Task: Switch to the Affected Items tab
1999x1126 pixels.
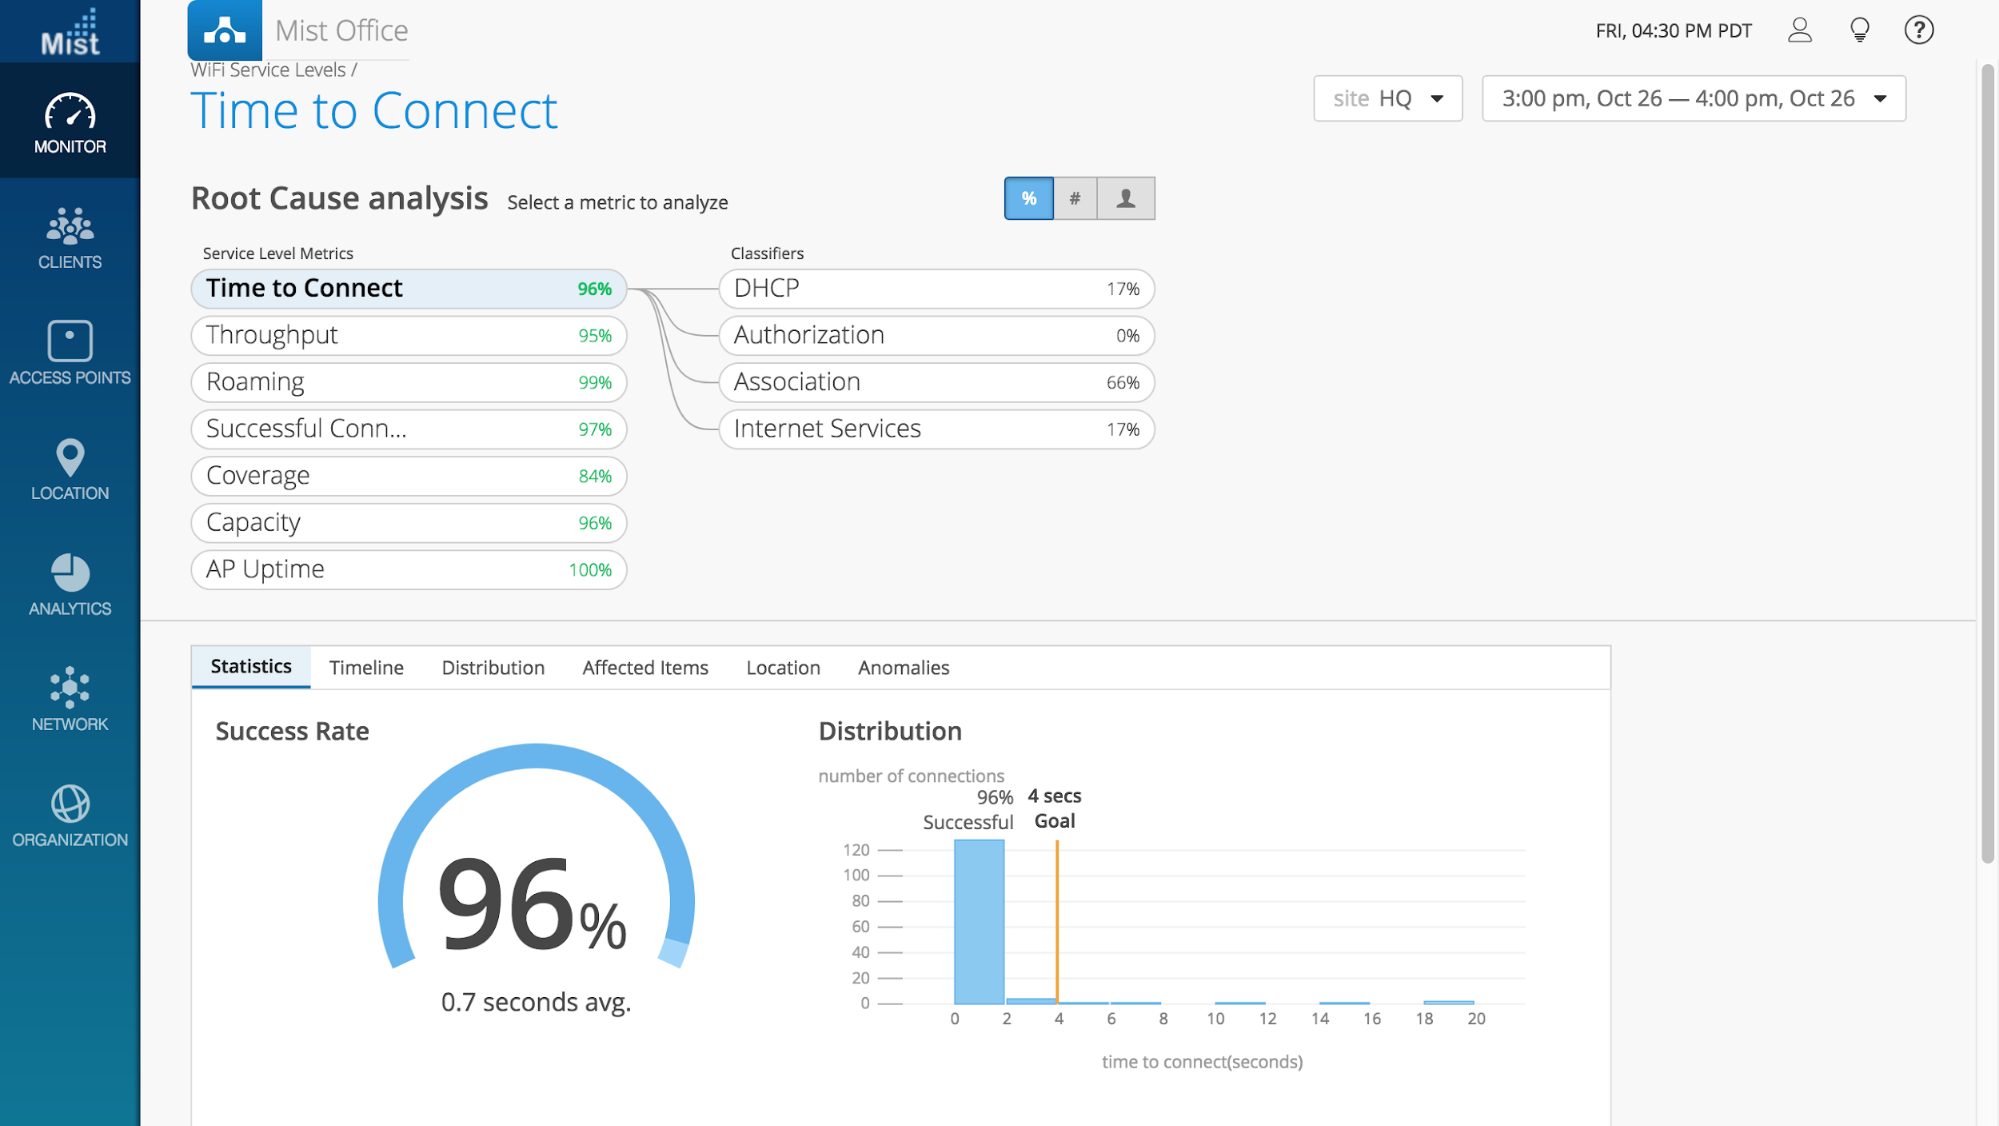Action: point(645,668)
